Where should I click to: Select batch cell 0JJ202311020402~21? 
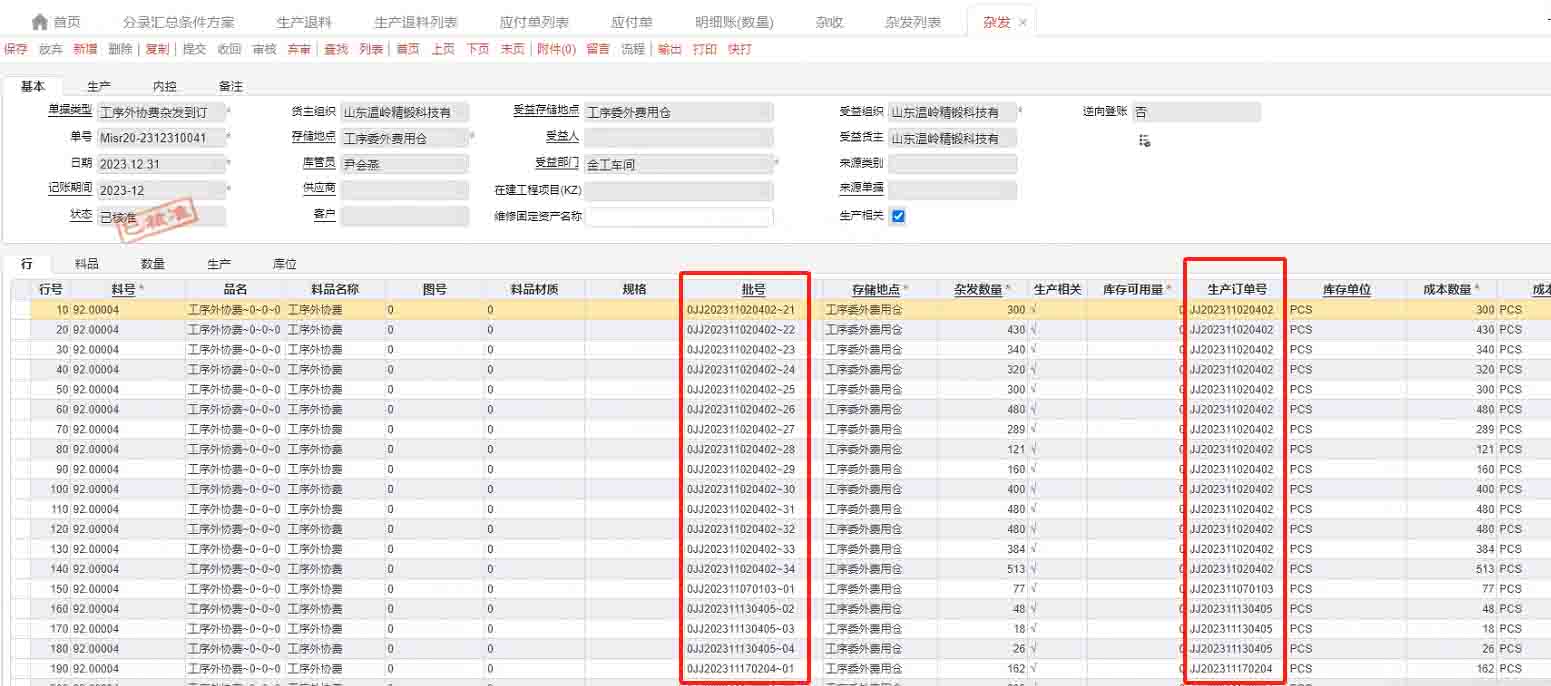741,310
